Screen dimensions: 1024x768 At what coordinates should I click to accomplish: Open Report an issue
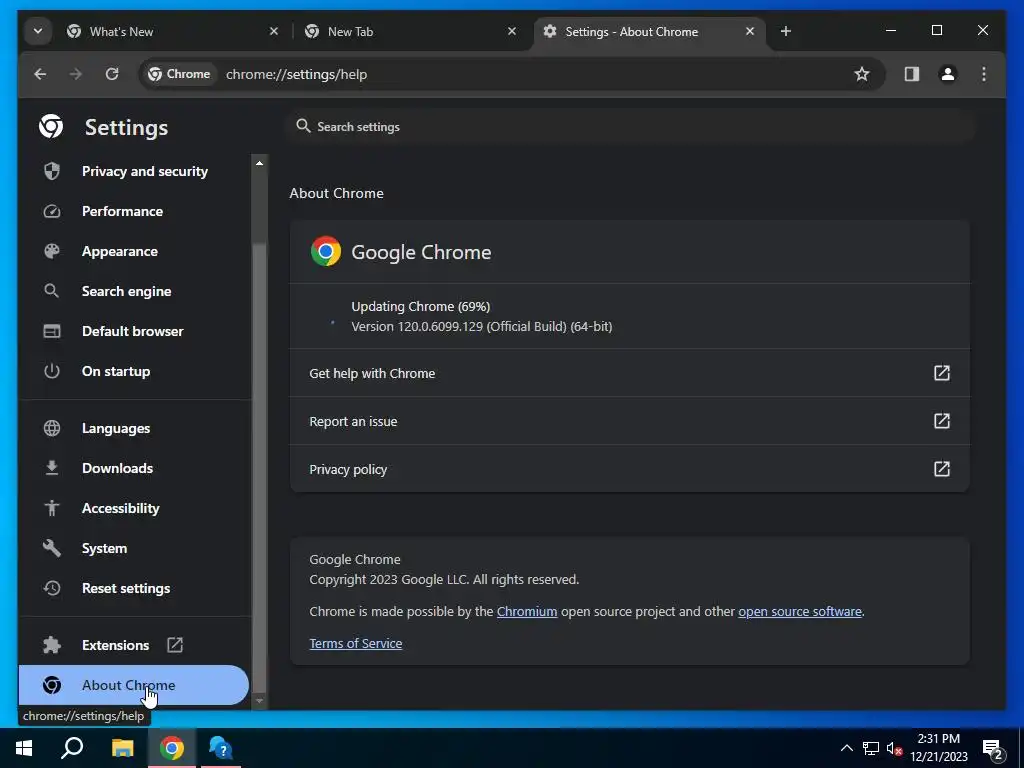(630, 421)
